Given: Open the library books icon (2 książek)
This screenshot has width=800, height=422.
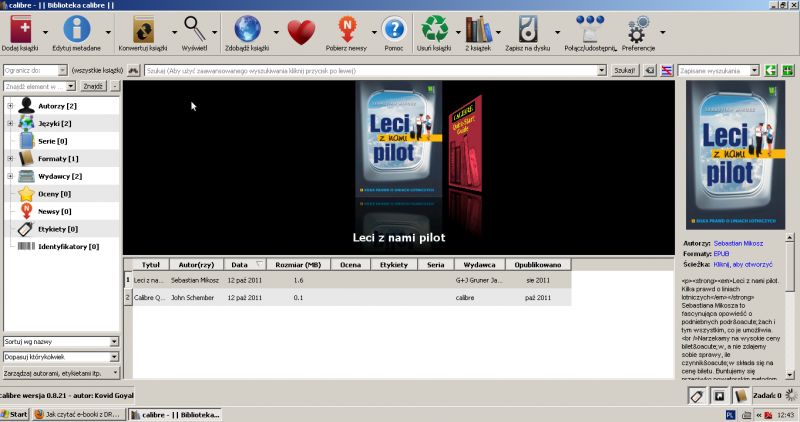Looking at the screenshot, I should [478, 29].
